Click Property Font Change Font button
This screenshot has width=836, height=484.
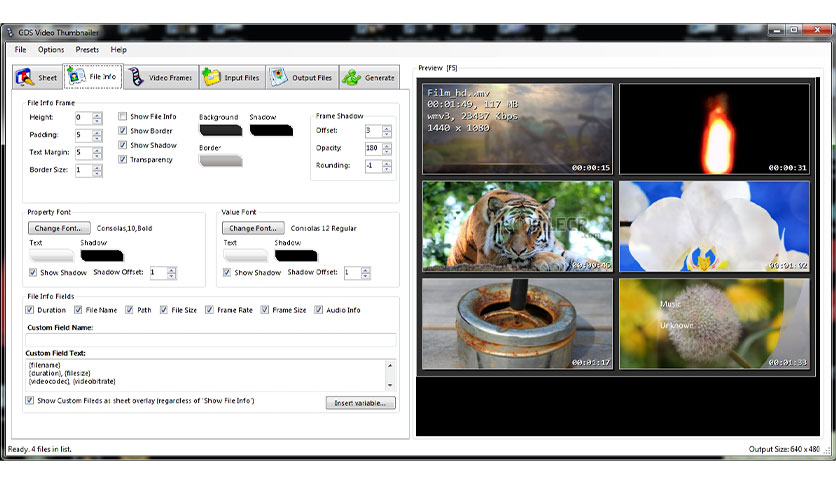pyautogui.click(x=59, y=228)
